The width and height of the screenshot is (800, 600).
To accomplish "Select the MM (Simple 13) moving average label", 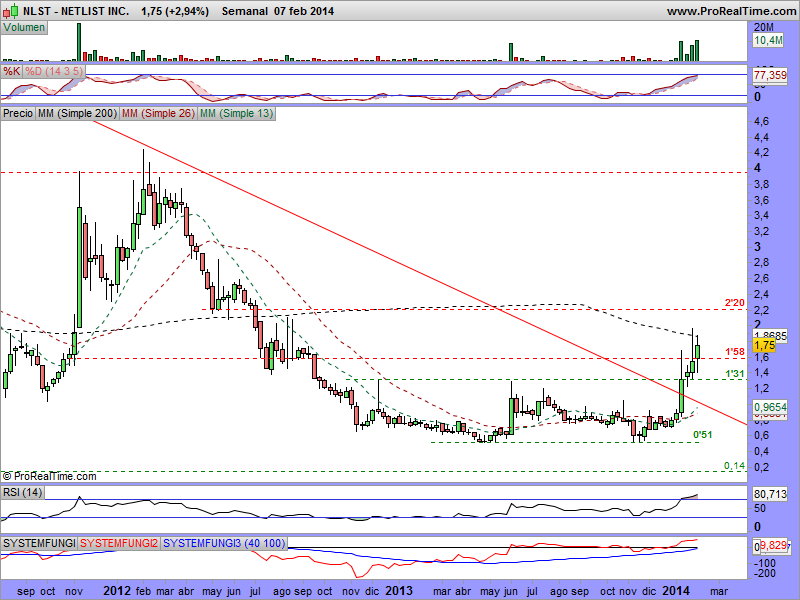I will [236, 113].
